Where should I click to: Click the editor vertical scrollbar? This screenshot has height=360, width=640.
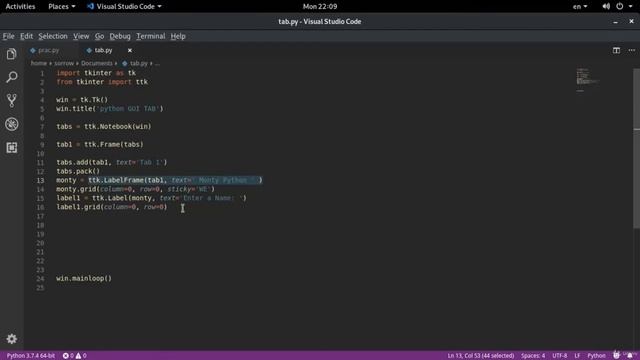[636, 148]
